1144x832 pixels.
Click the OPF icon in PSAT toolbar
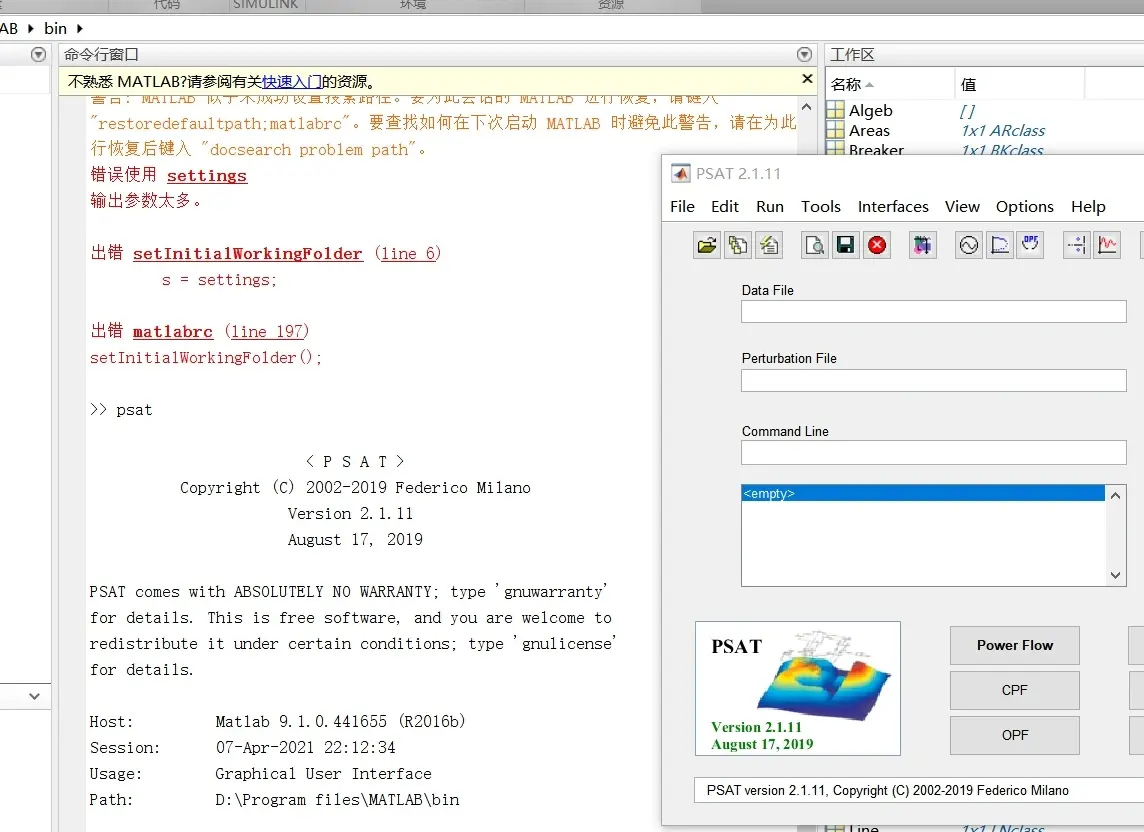[1030, 245]
